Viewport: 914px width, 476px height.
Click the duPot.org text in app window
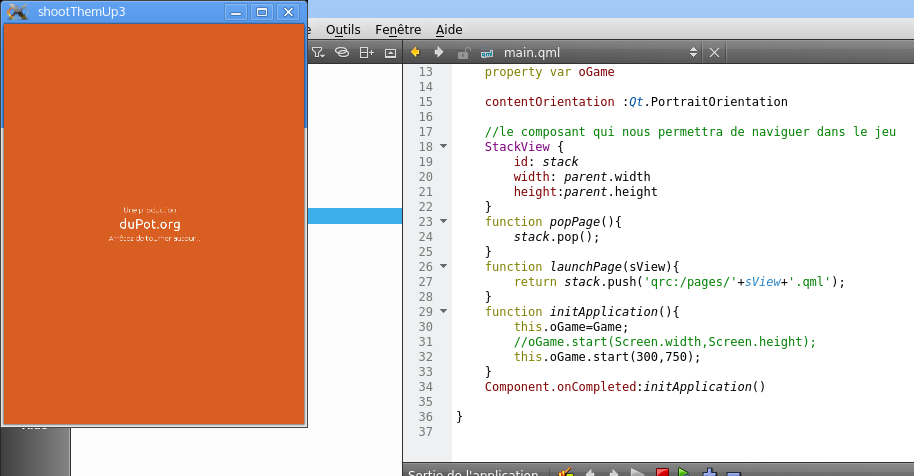[x=150, y=224]
